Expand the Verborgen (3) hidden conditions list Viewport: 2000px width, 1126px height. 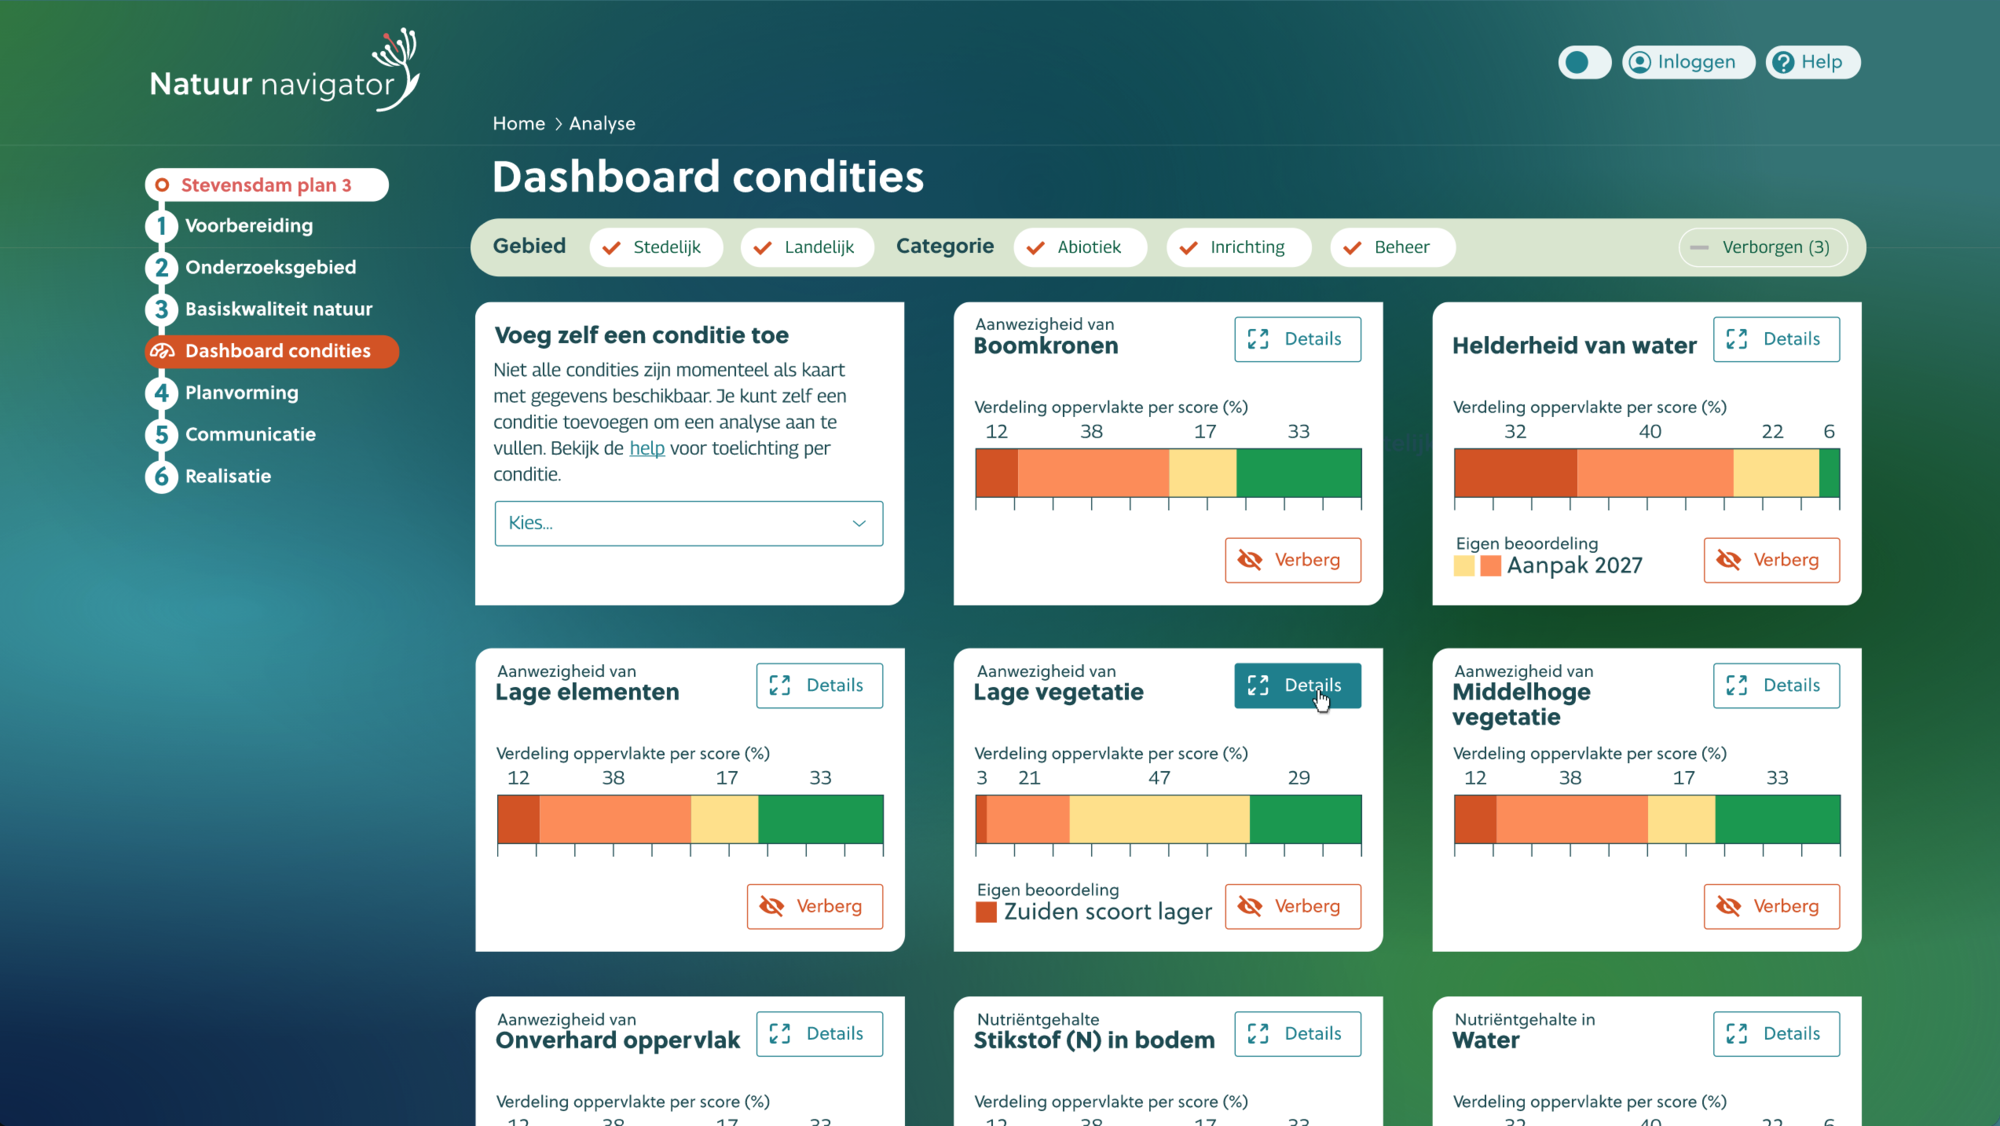tap(1762, 247)
